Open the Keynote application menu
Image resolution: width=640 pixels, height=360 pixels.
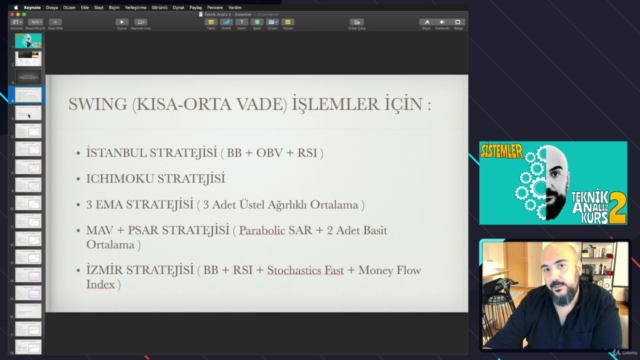[x=32, y=7]
